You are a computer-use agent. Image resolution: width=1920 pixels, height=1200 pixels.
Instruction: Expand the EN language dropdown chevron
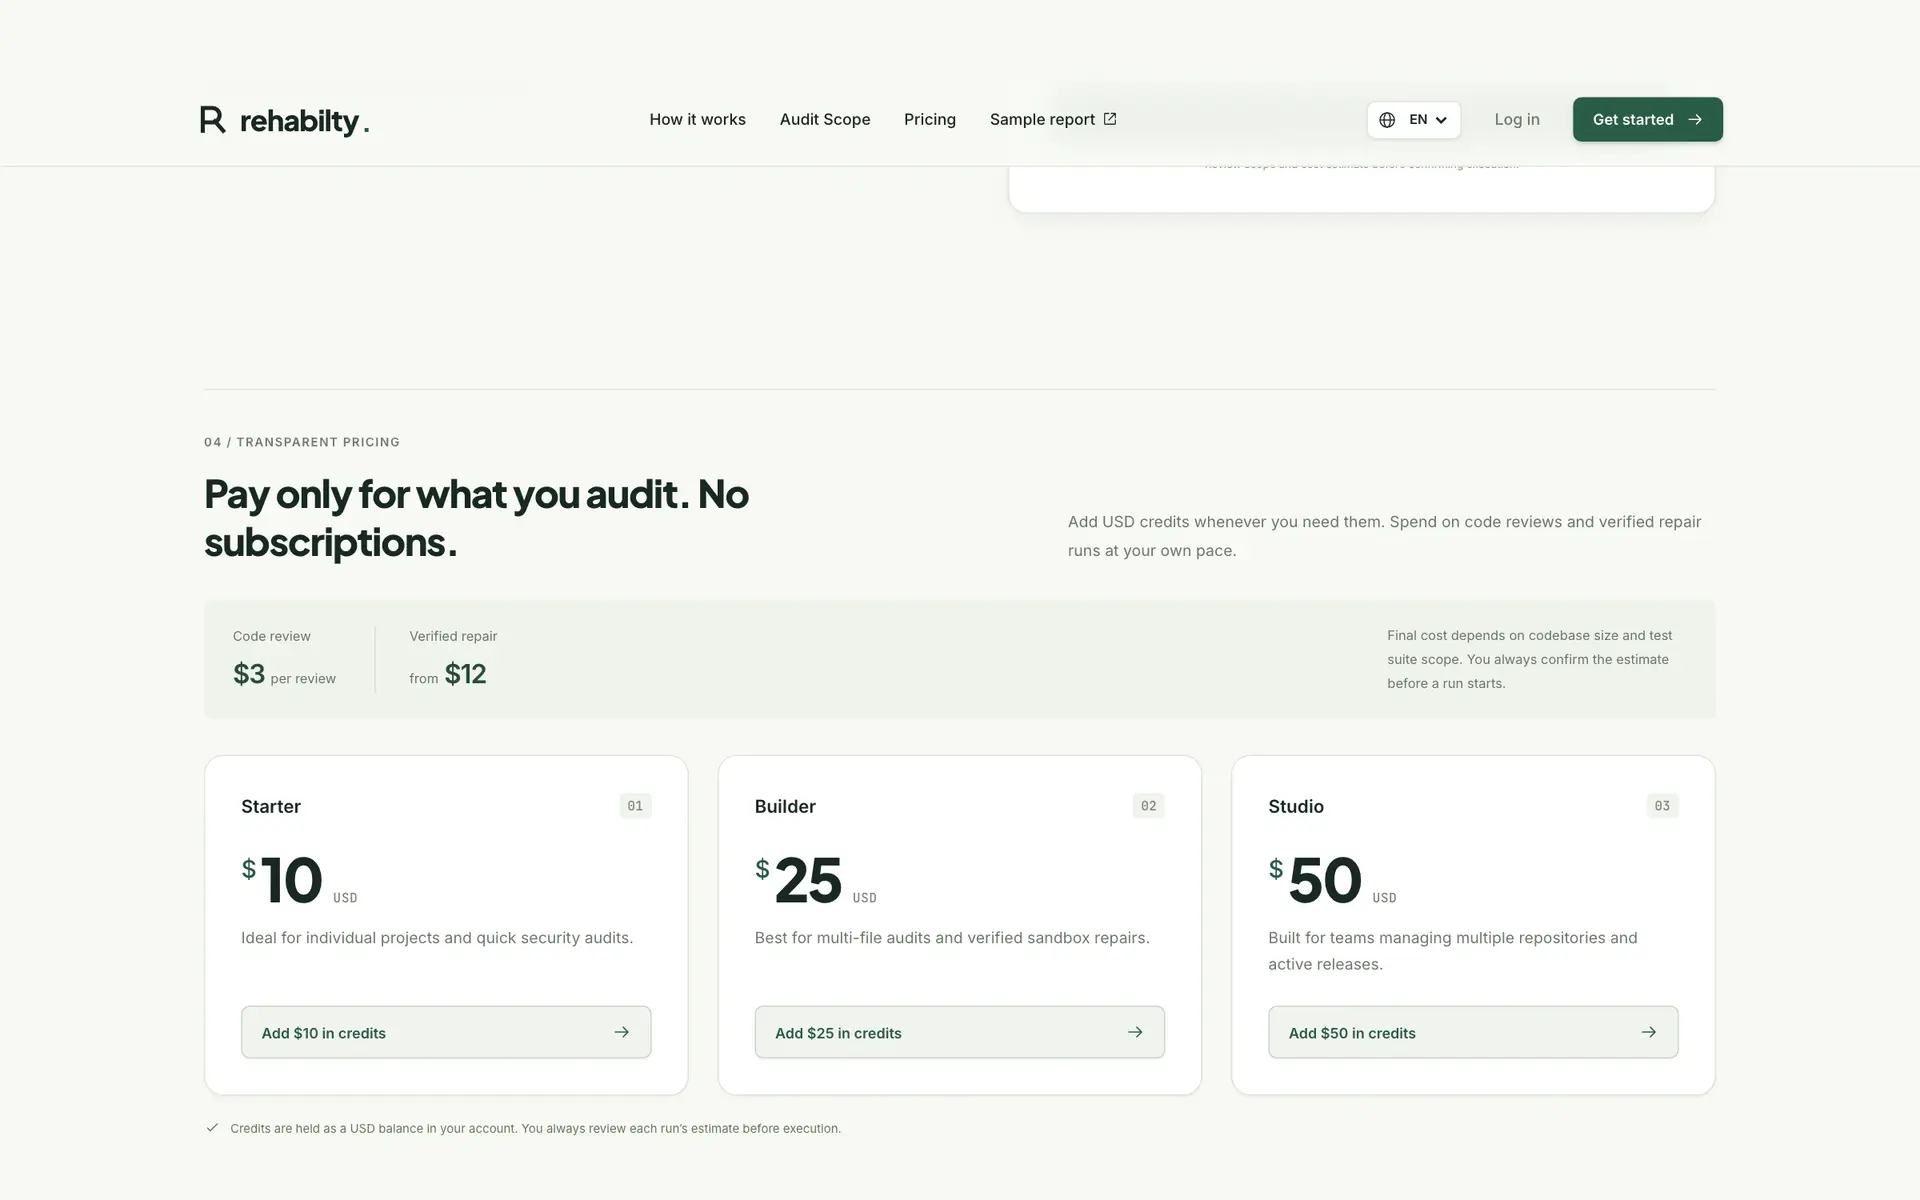pyautogui.click(x=1441, y=120)
